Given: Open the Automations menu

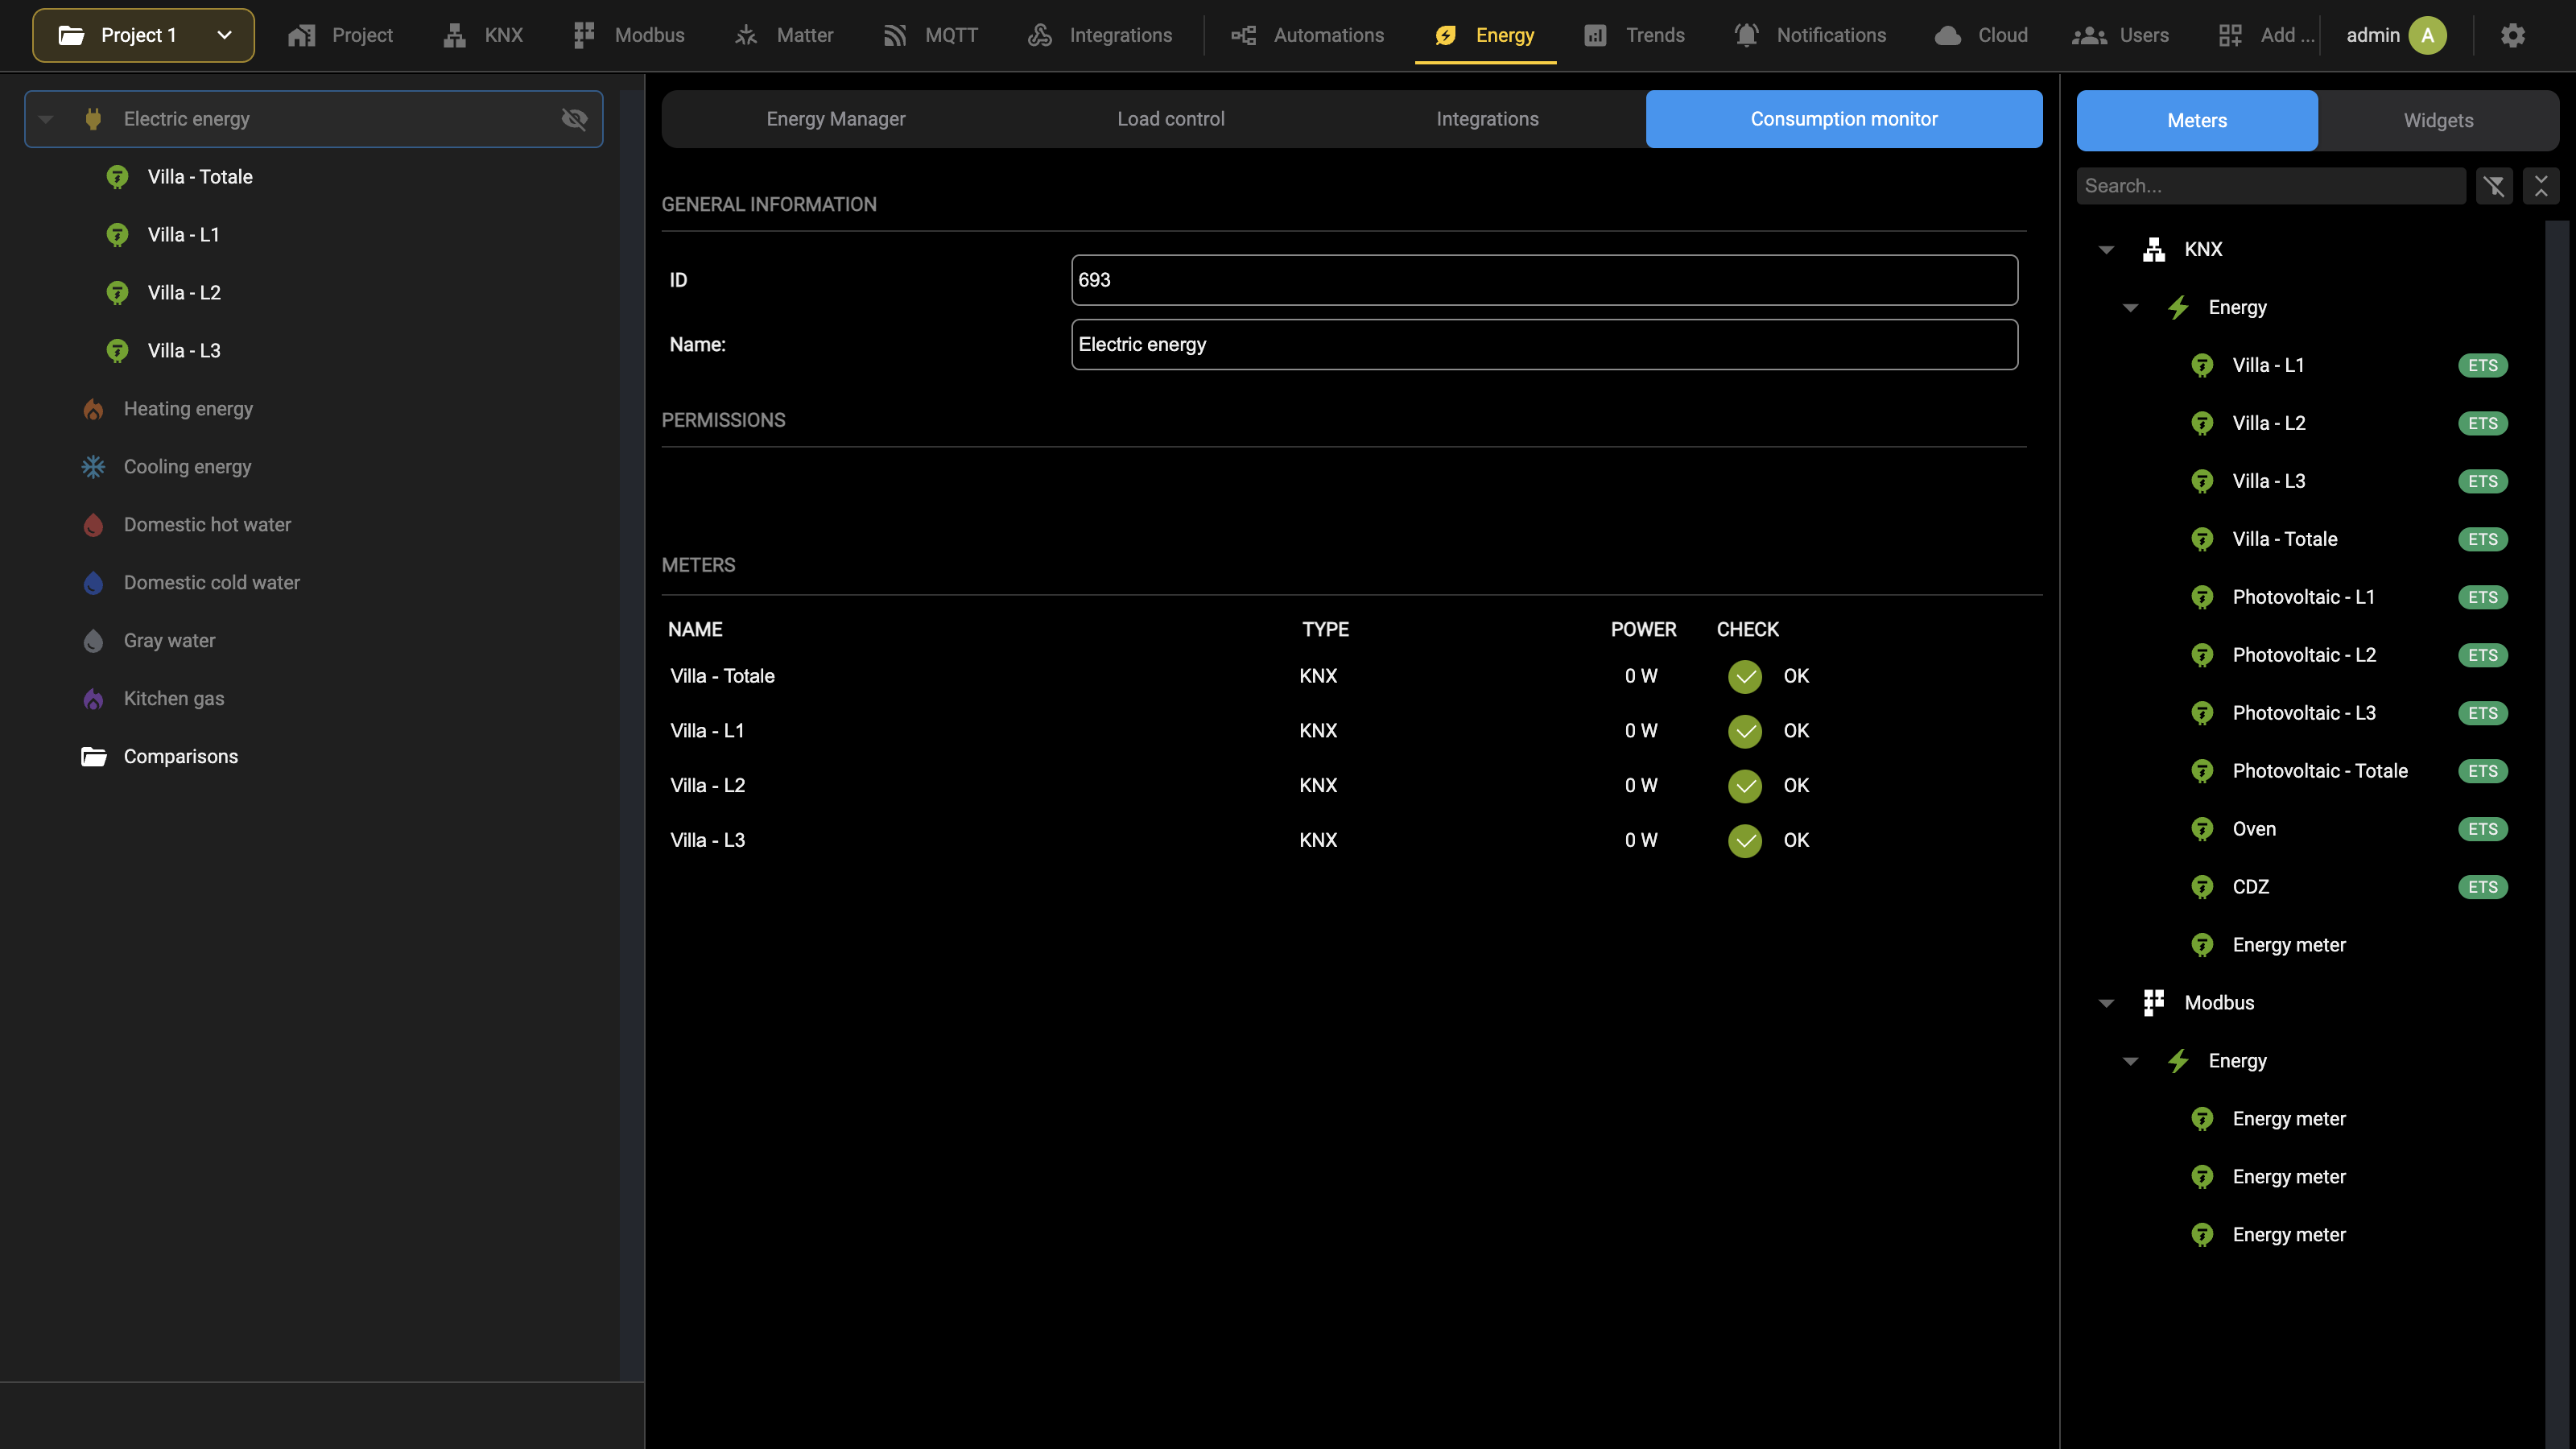Looking at the screenshot, I should tap(1308, 35).
